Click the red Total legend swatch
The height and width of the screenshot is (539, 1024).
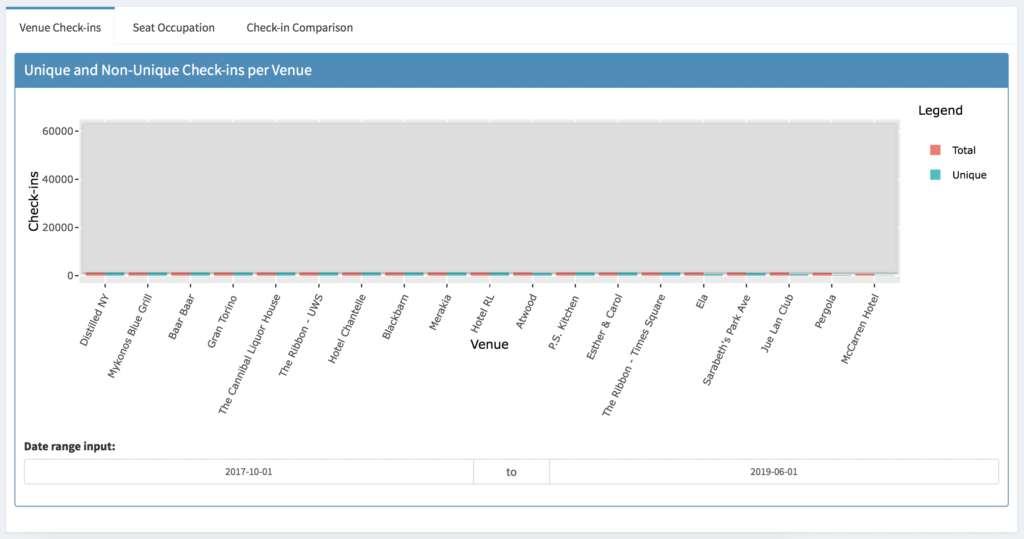(935, 150)
